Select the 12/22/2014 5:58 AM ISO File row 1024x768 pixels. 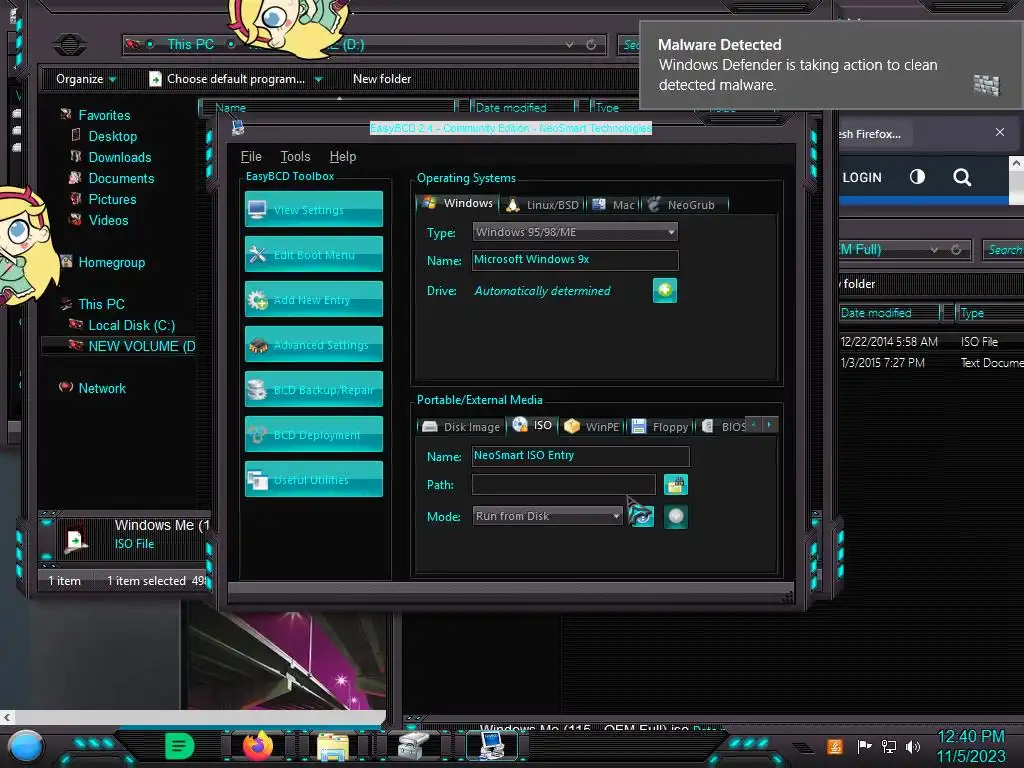point(931,342)
